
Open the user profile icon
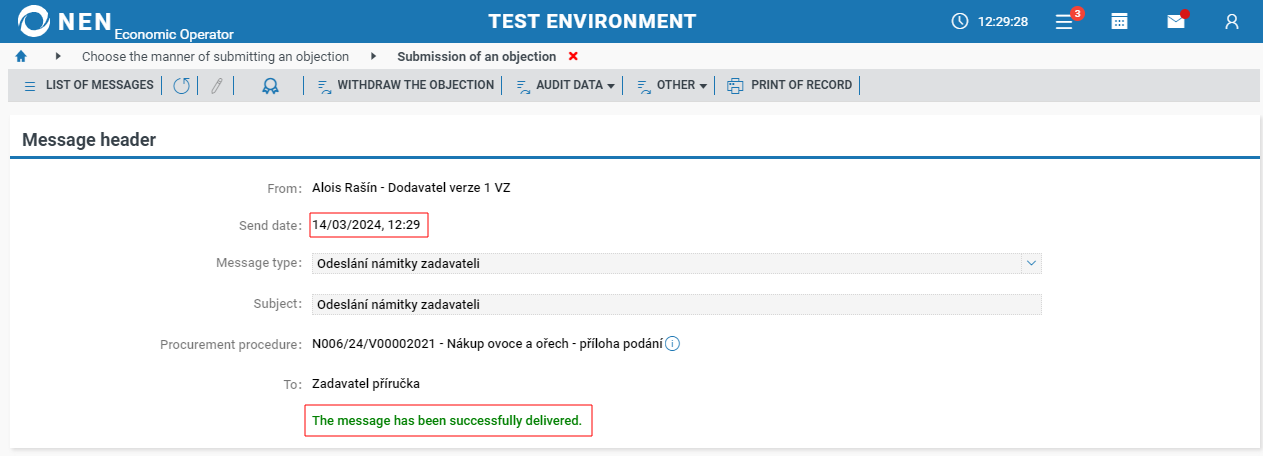(x=1232, y=21)
